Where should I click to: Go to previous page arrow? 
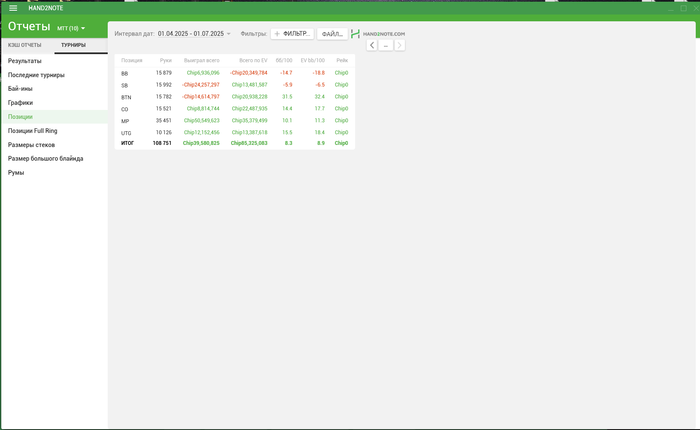click(x=372, y=45)
